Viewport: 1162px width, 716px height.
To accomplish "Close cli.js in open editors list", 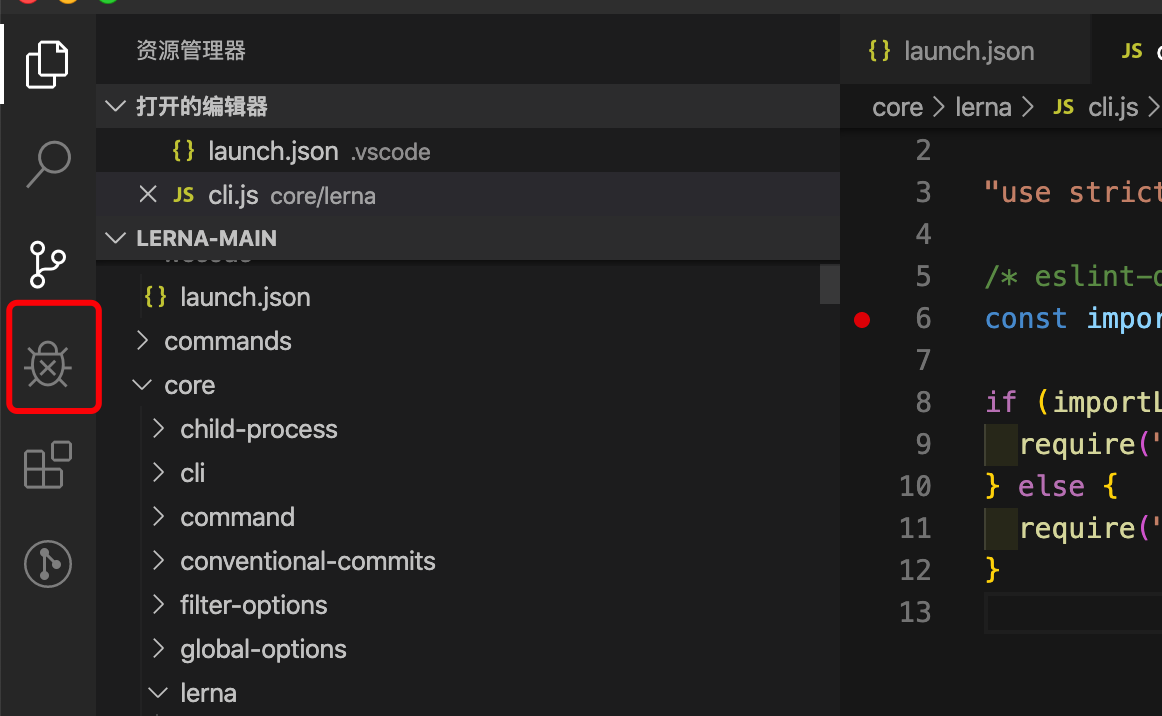I will click(x=148, y=194).
